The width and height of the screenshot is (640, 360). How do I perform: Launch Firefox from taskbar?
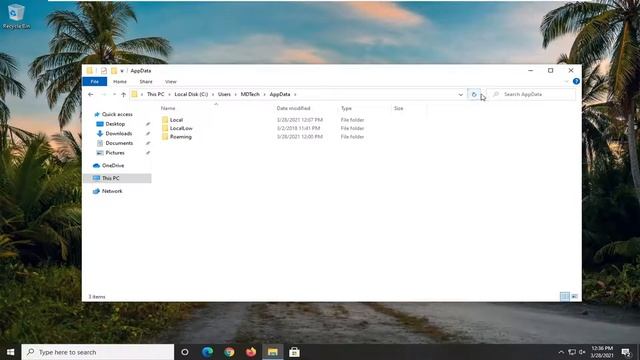tap(251, 352)
